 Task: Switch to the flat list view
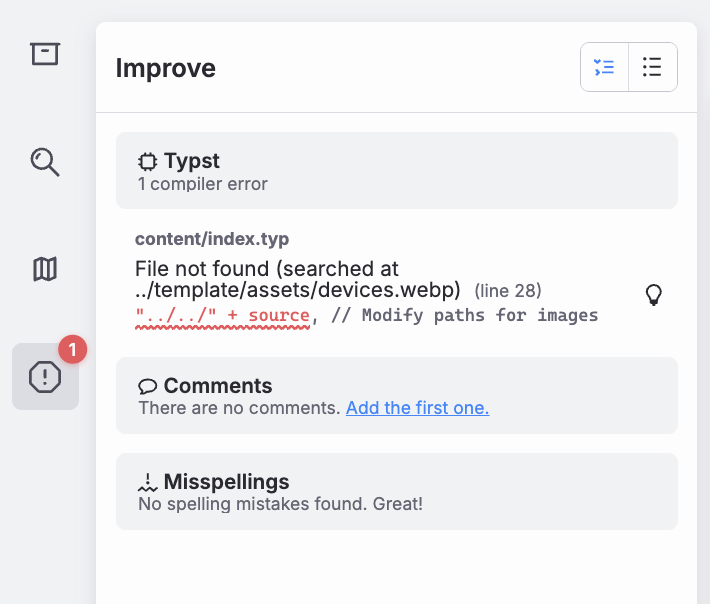click(652, 67)
